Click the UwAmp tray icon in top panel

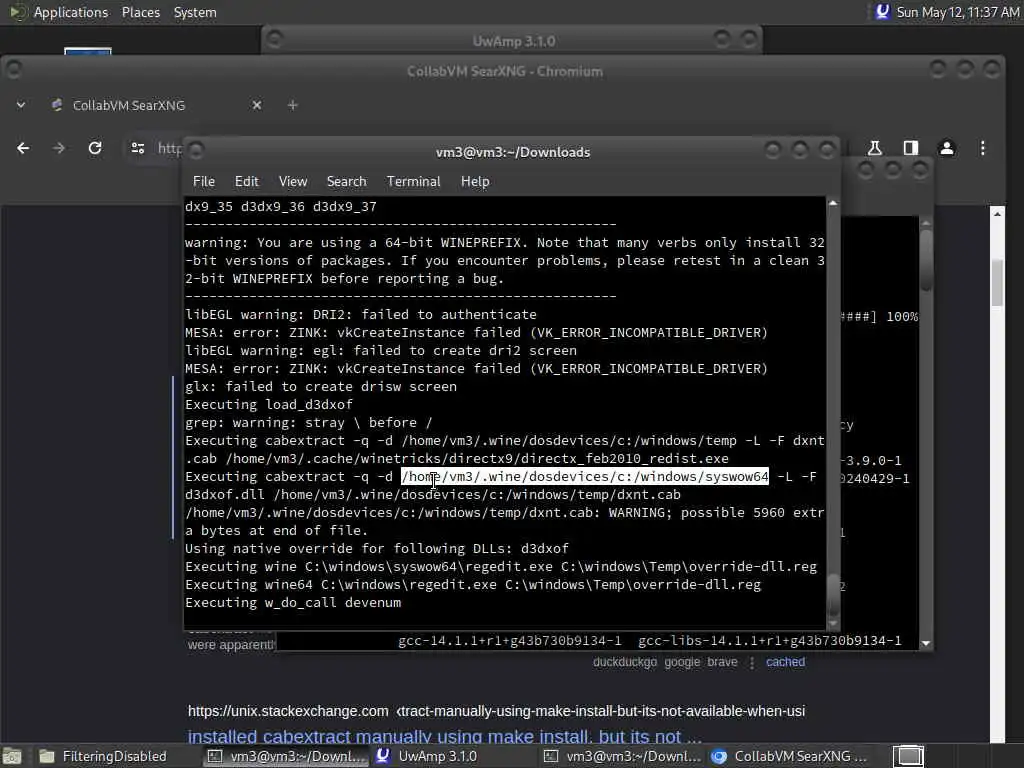tap(882, 12)
